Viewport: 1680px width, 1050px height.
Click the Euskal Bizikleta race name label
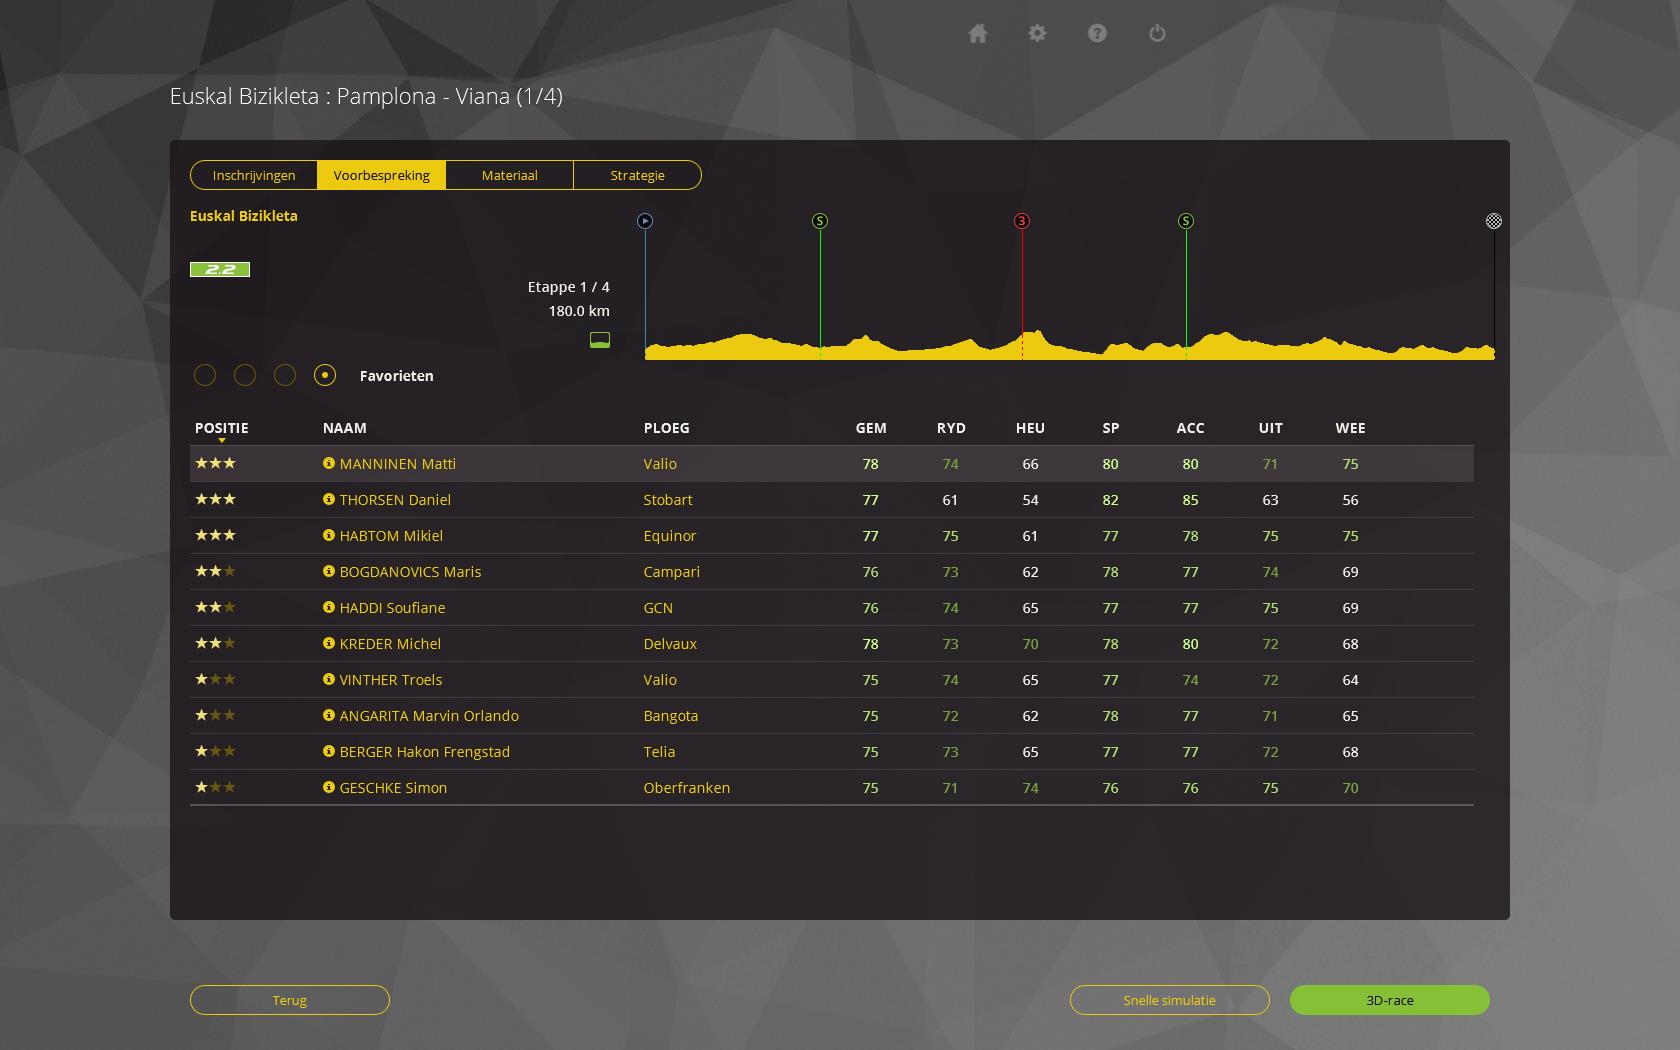tap(244, 216)
